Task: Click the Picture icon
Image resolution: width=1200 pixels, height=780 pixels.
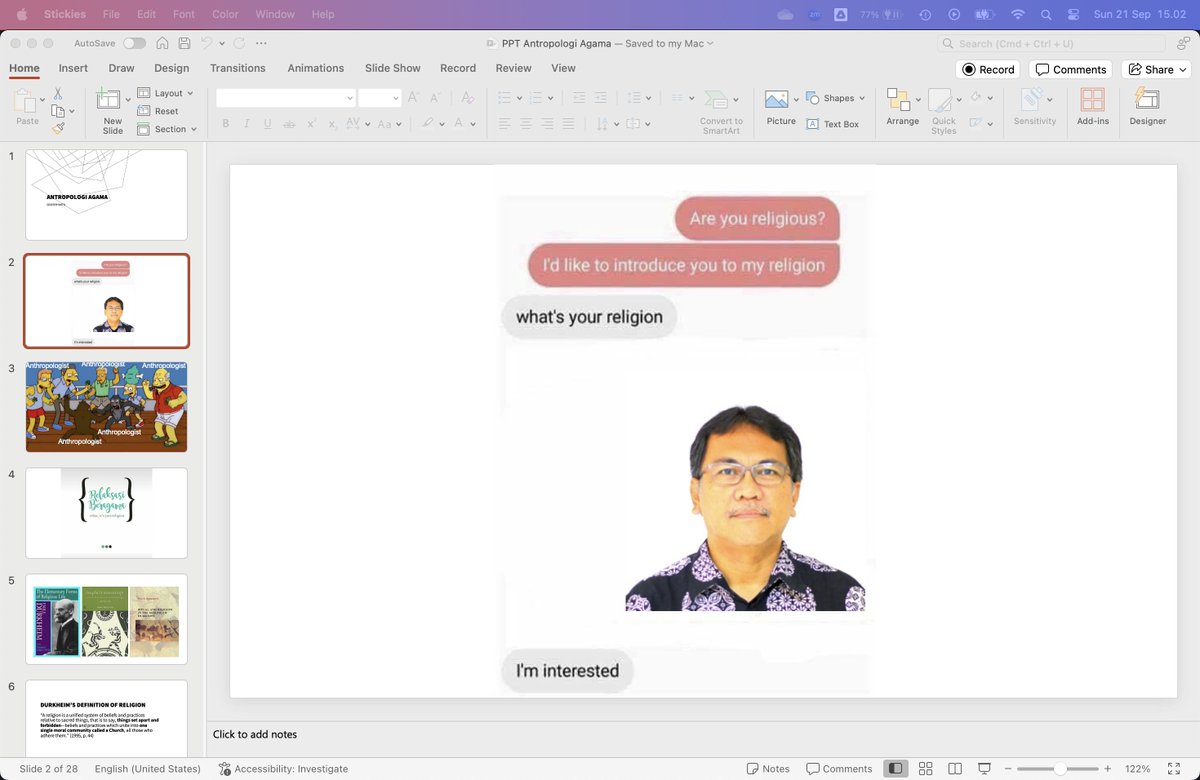Action: coord(776,99)
